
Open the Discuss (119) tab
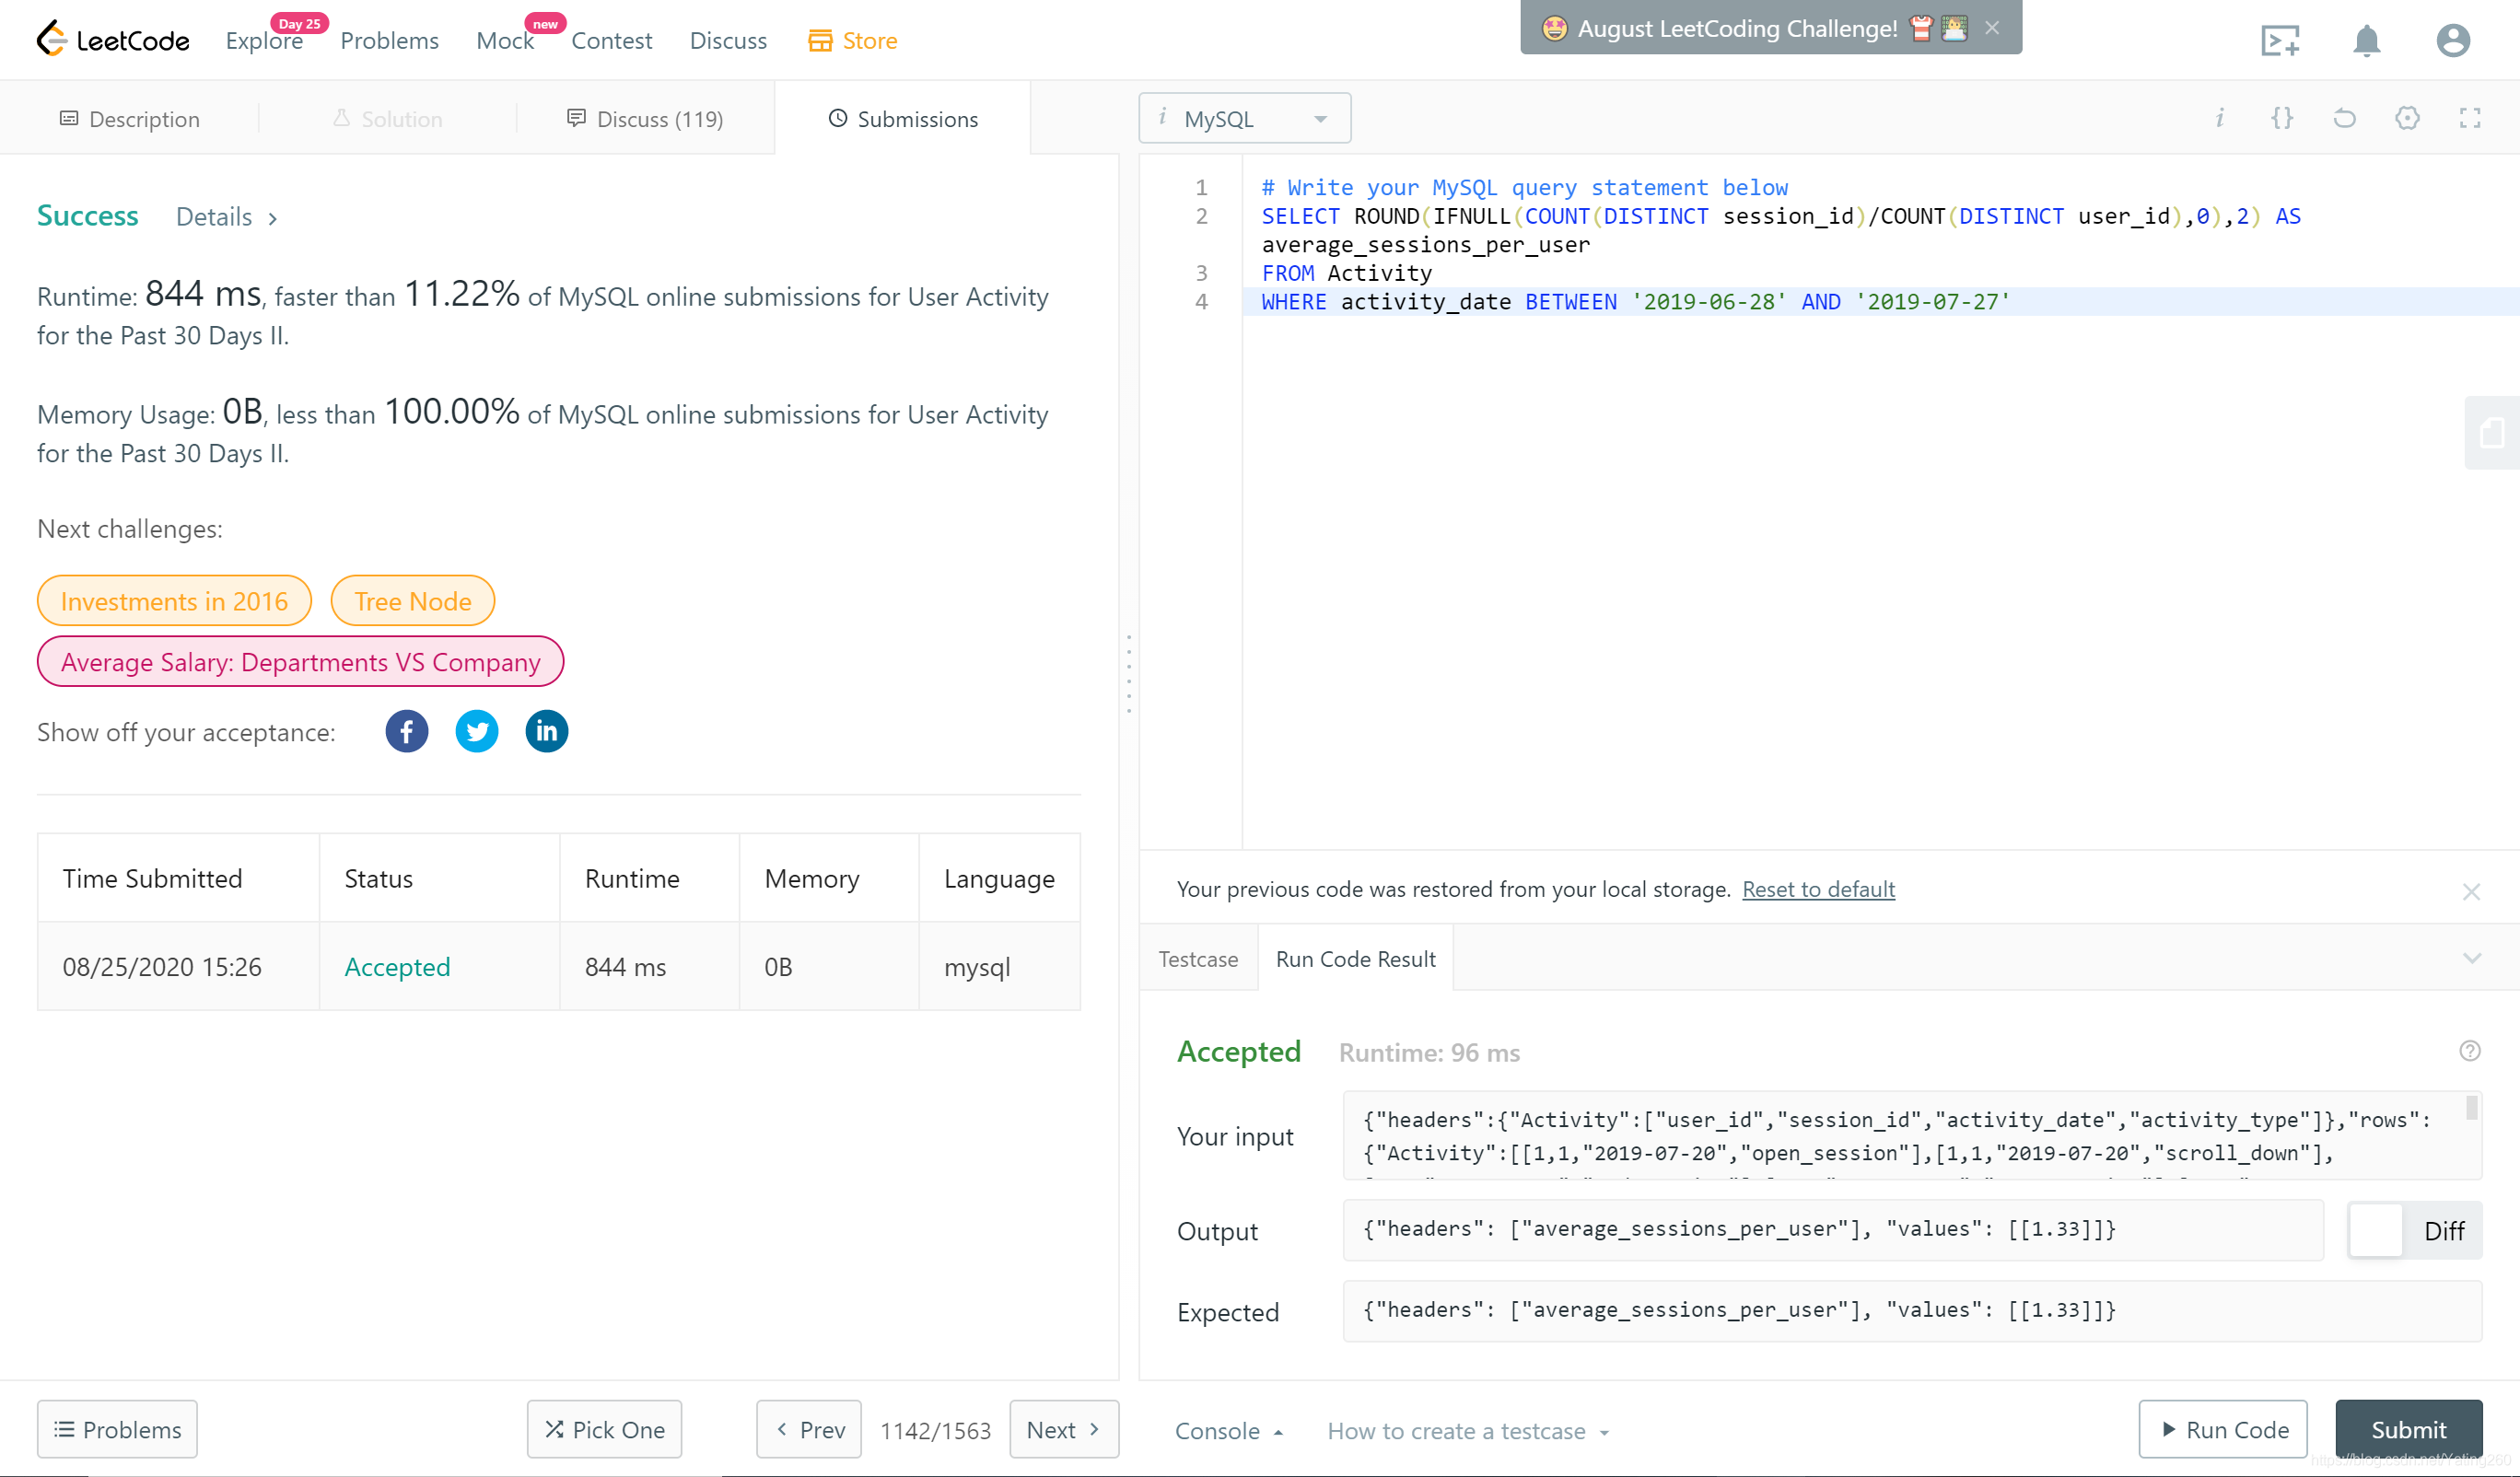click(645, 119)
